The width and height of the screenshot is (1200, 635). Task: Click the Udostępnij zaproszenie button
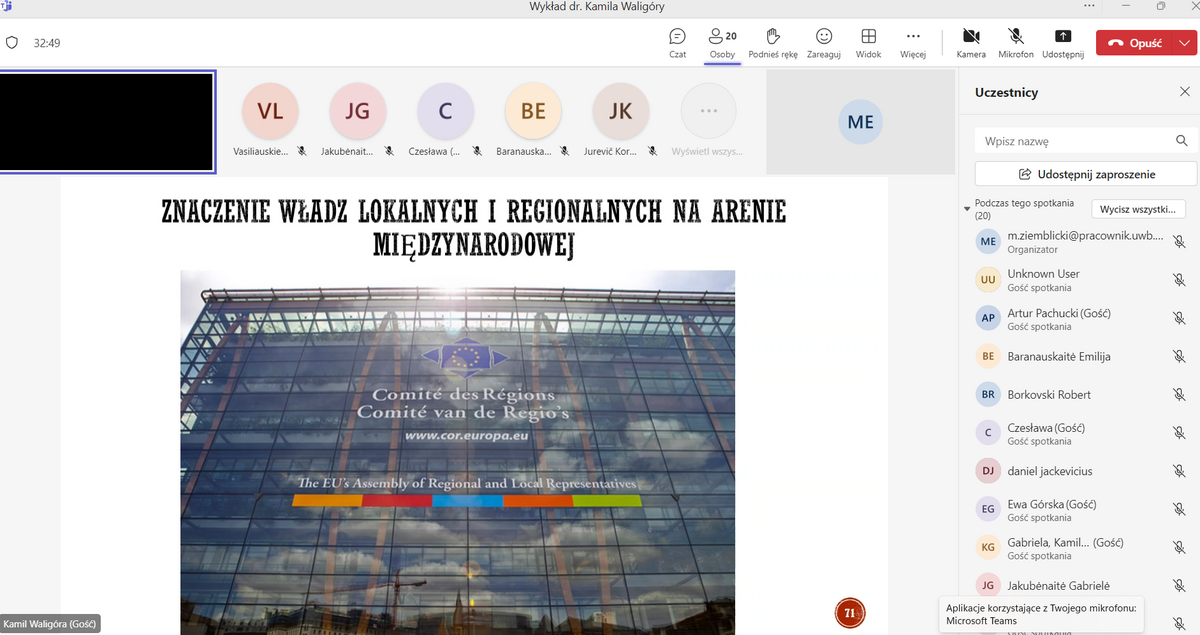pos(1085,174)
